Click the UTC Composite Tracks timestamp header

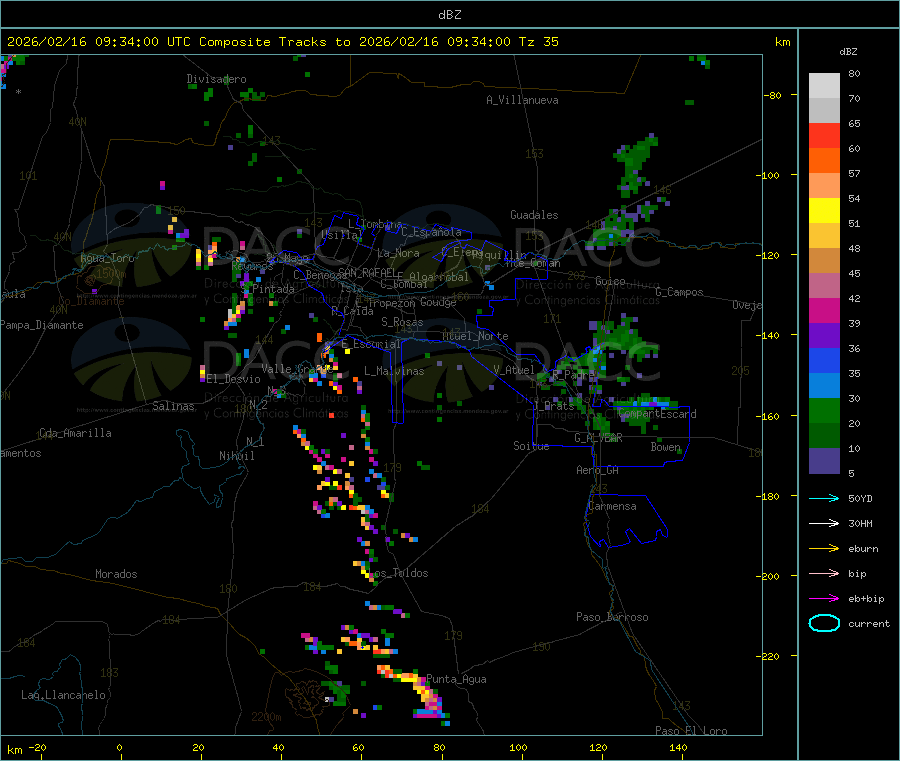[x=282, y=42]
